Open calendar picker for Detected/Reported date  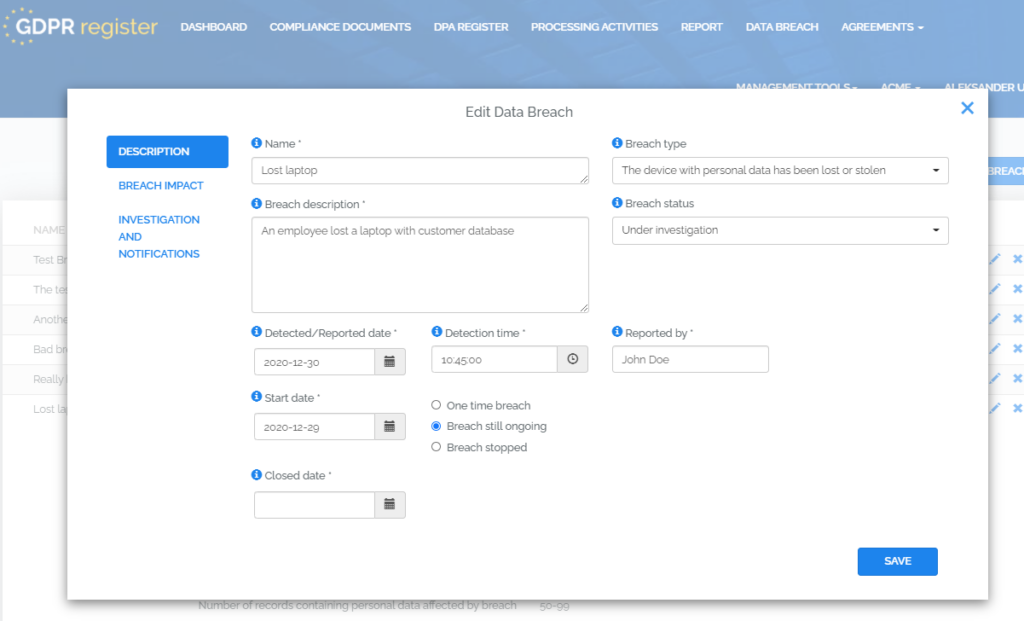click(x=390, y=361)
